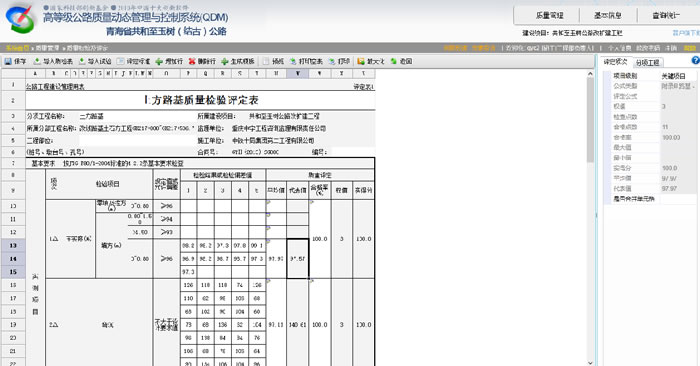Select row header 13
Viewport: 700px width, 366px height.
tap(13, 245)
